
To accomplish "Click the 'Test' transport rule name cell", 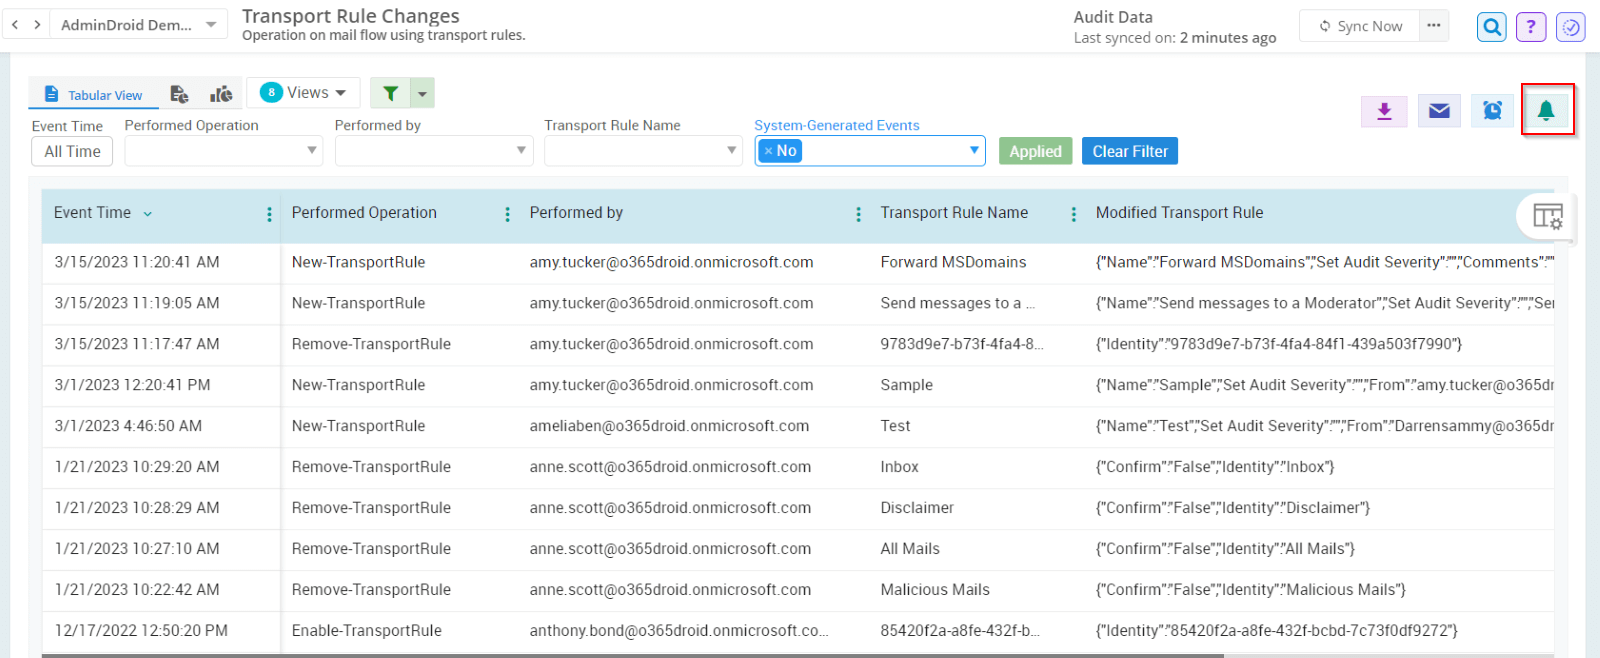I will [895, 426].
